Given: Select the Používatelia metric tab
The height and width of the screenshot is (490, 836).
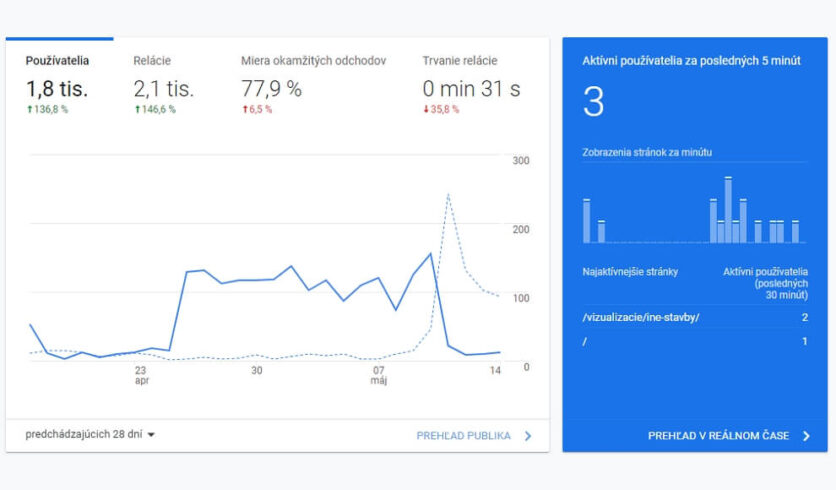Looking at the screenshot, I should click(58, 61).
